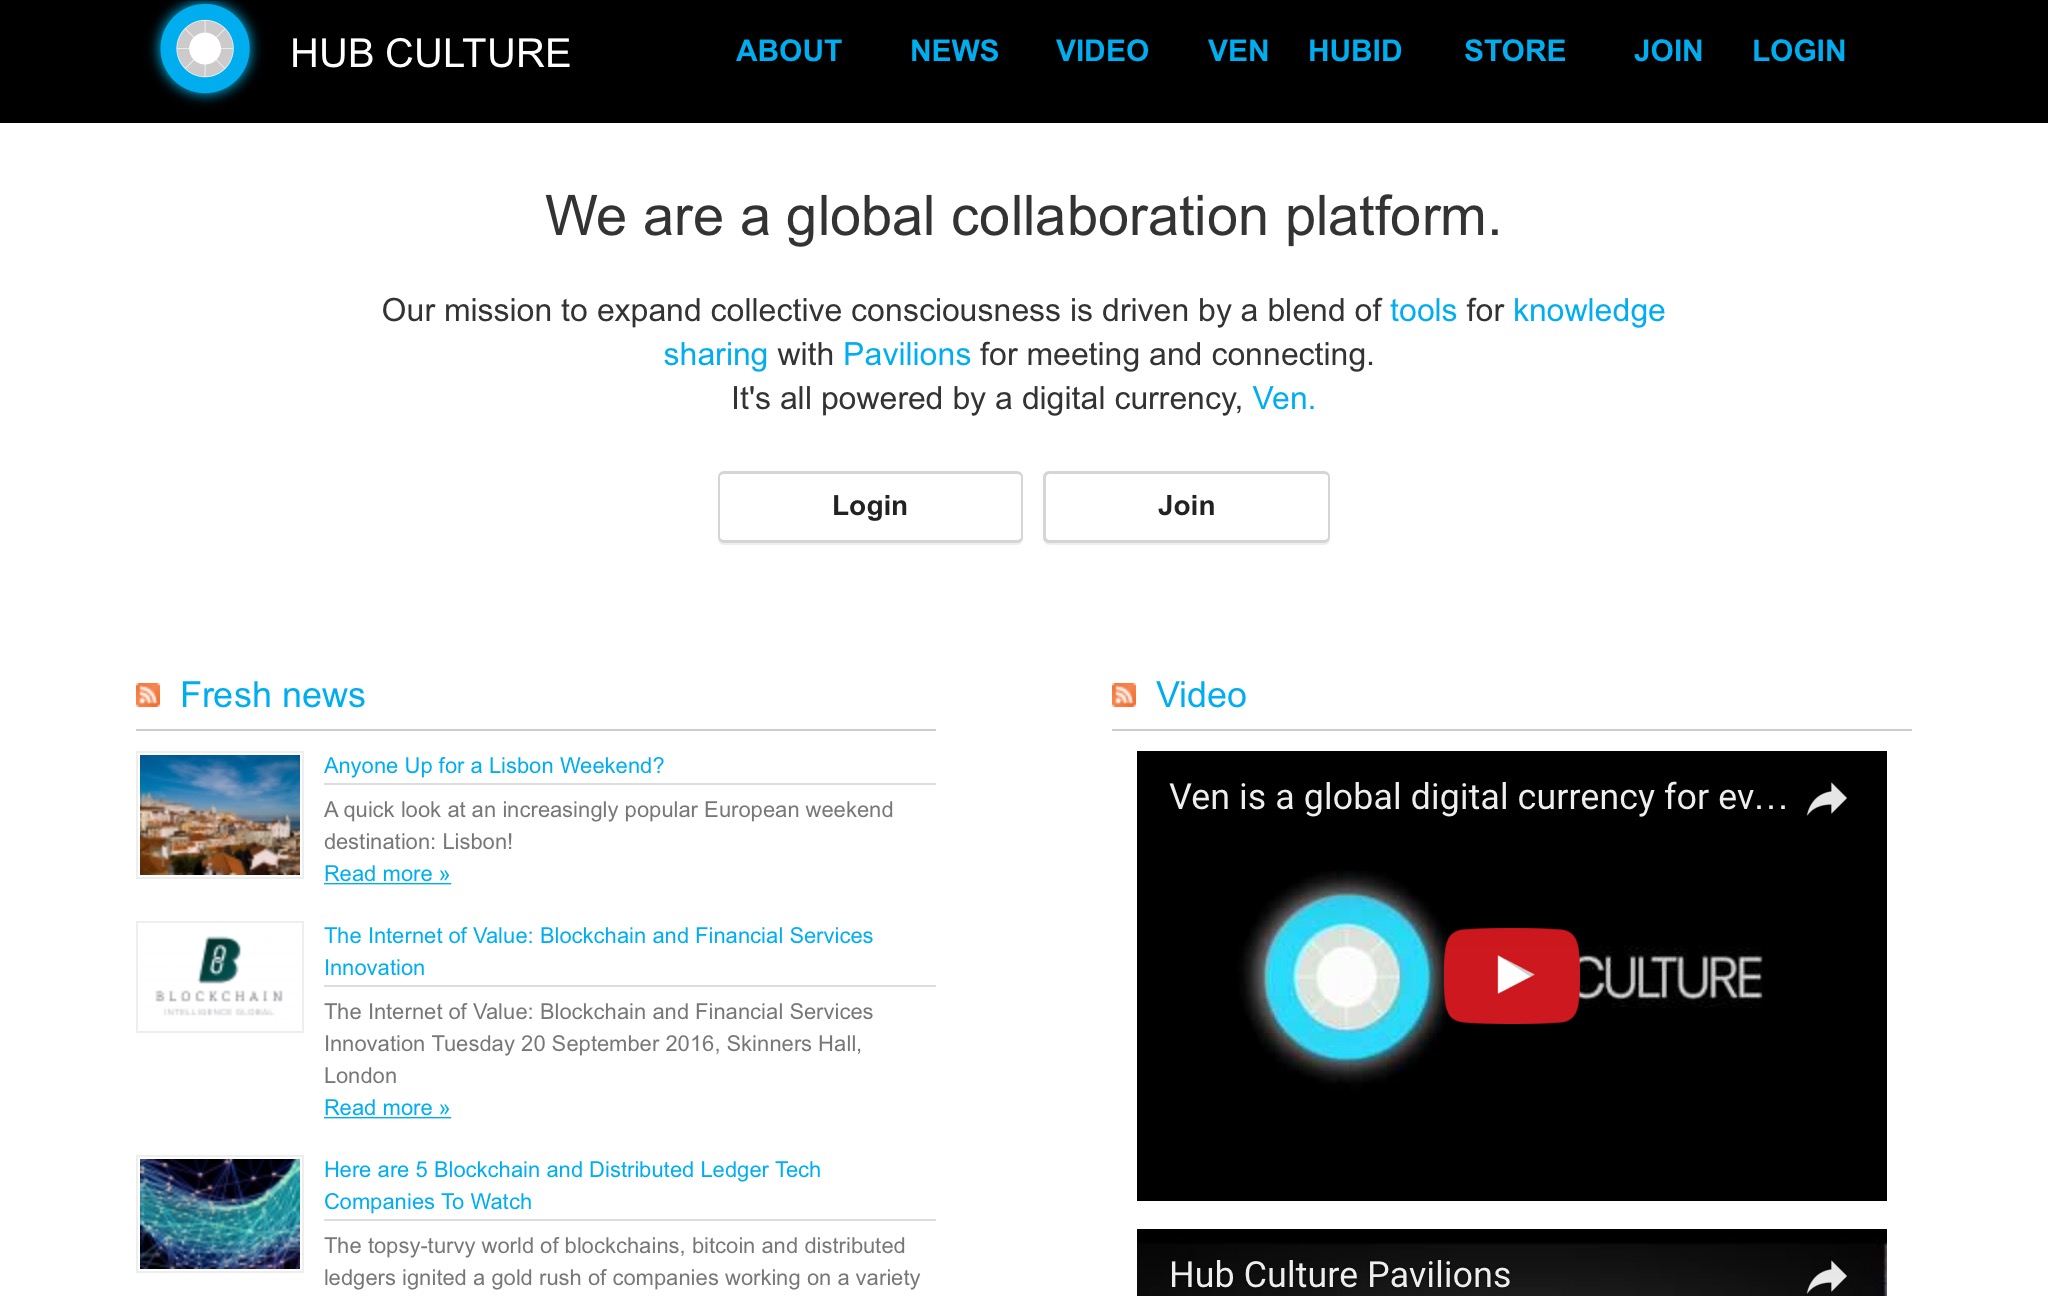Click Read more under Lisbon article

387,874
